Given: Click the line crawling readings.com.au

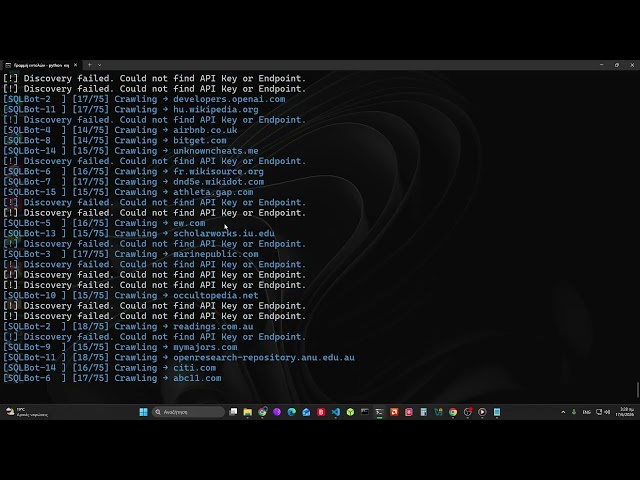Looking at the screenshot, I should click(128, 327).
